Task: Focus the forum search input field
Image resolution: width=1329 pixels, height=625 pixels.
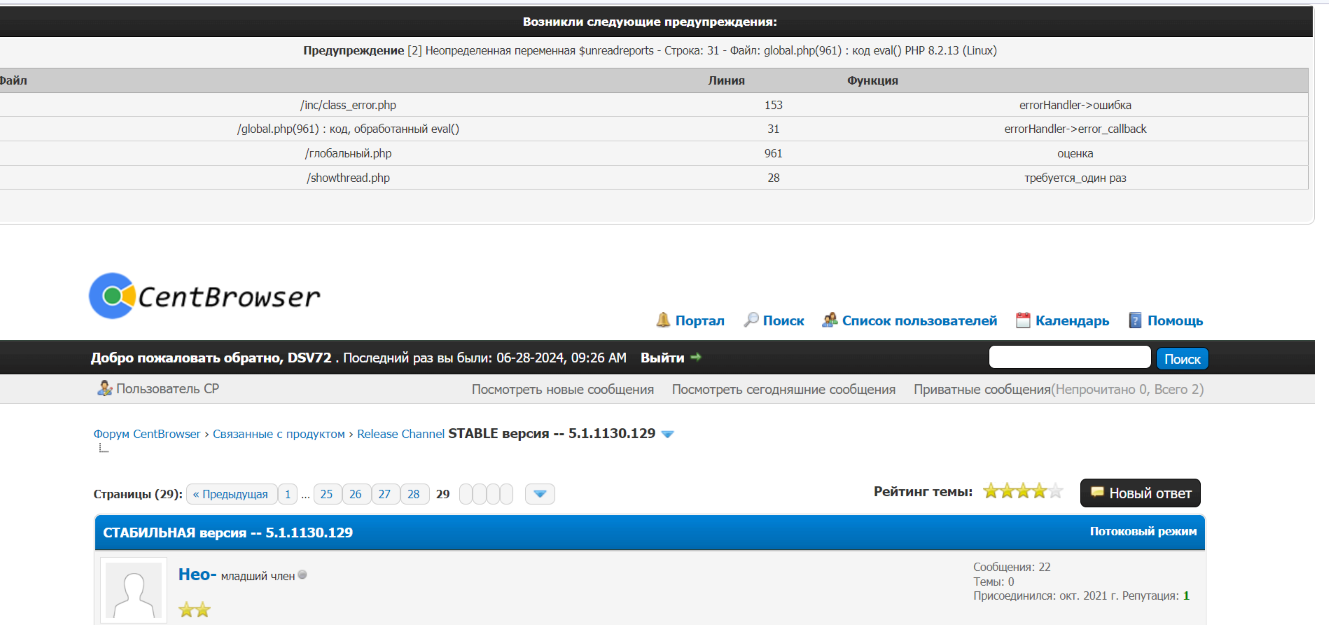Action: (x=1070, y=357)
